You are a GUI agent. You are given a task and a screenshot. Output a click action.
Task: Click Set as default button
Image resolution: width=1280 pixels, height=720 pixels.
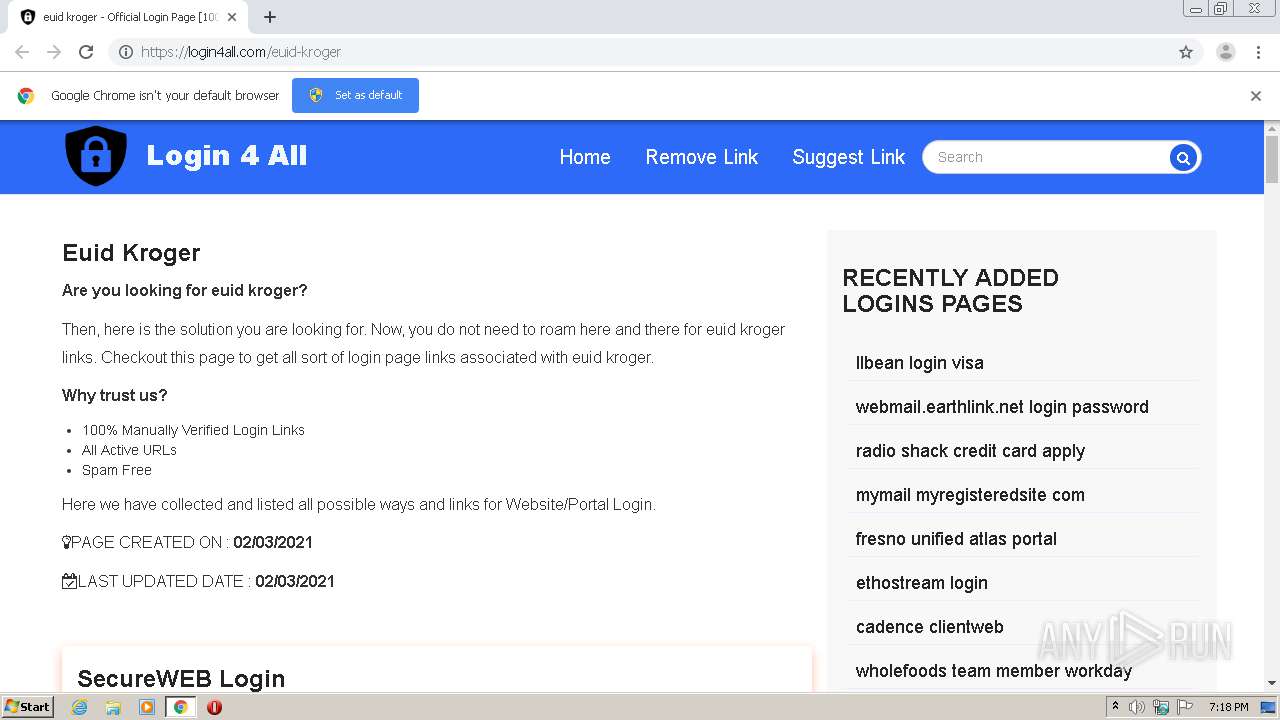355,95
